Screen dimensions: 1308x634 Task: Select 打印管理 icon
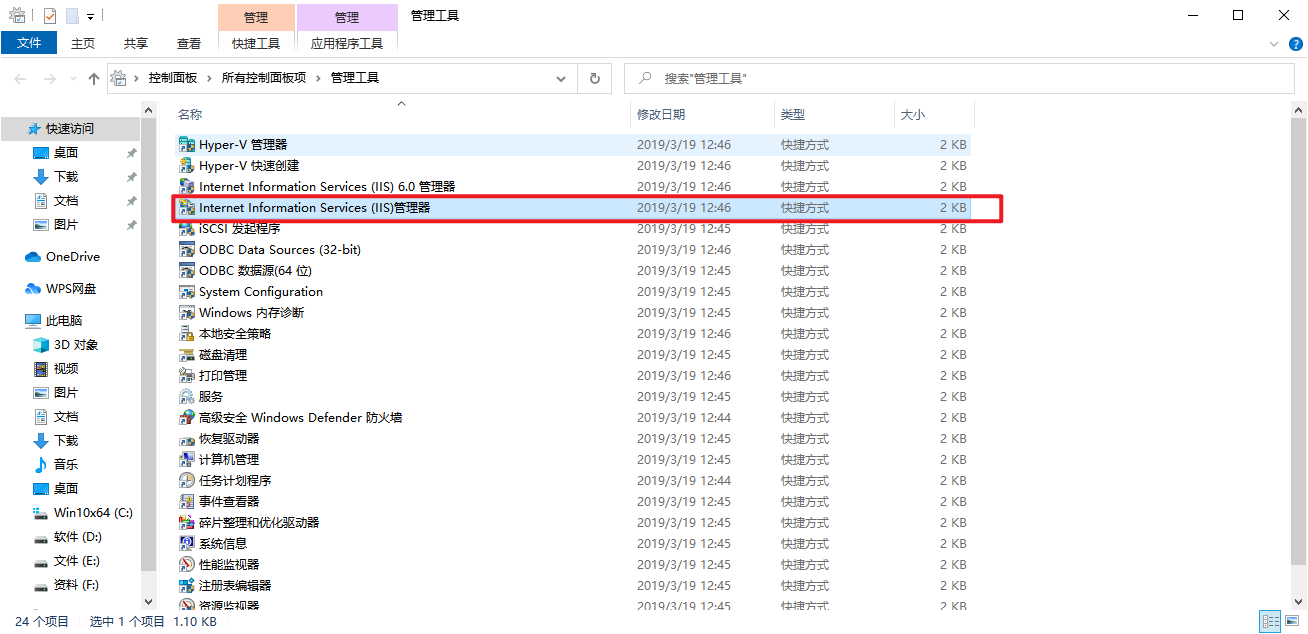click(x=186, y=376)
